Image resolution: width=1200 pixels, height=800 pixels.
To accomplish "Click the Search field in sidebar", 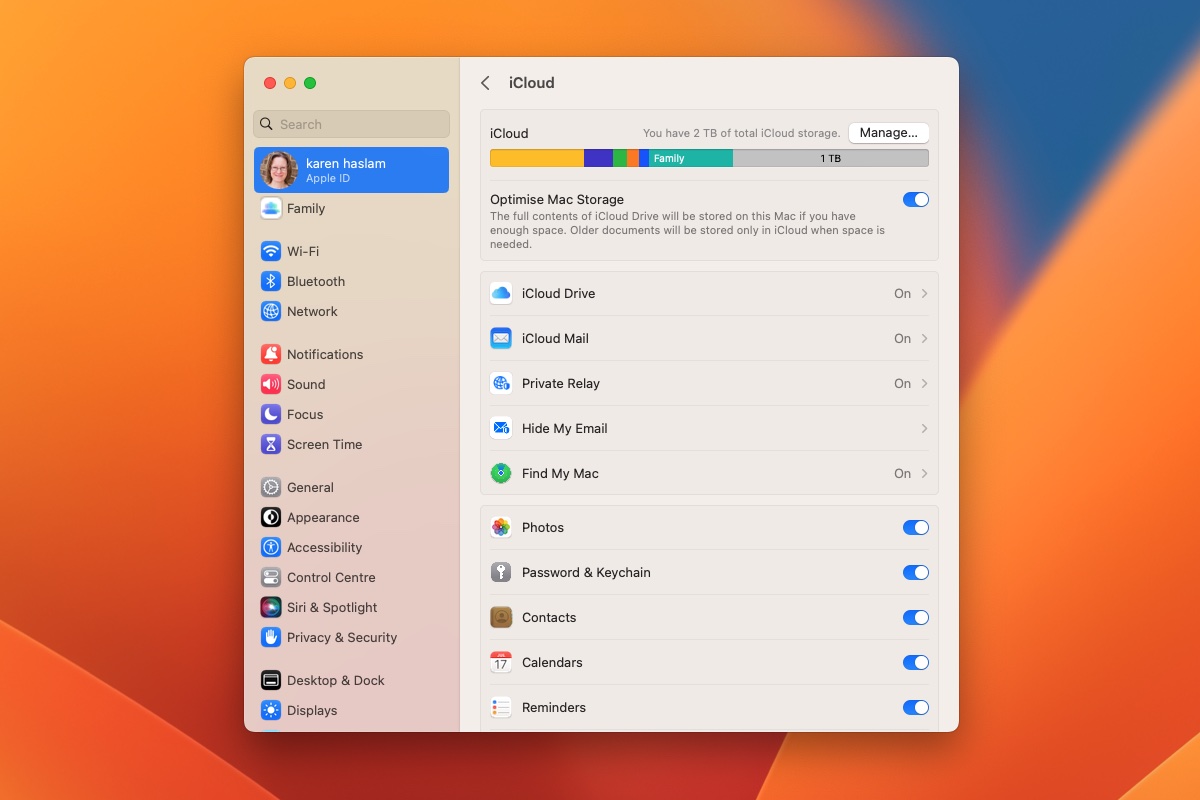I will [351, 124].
